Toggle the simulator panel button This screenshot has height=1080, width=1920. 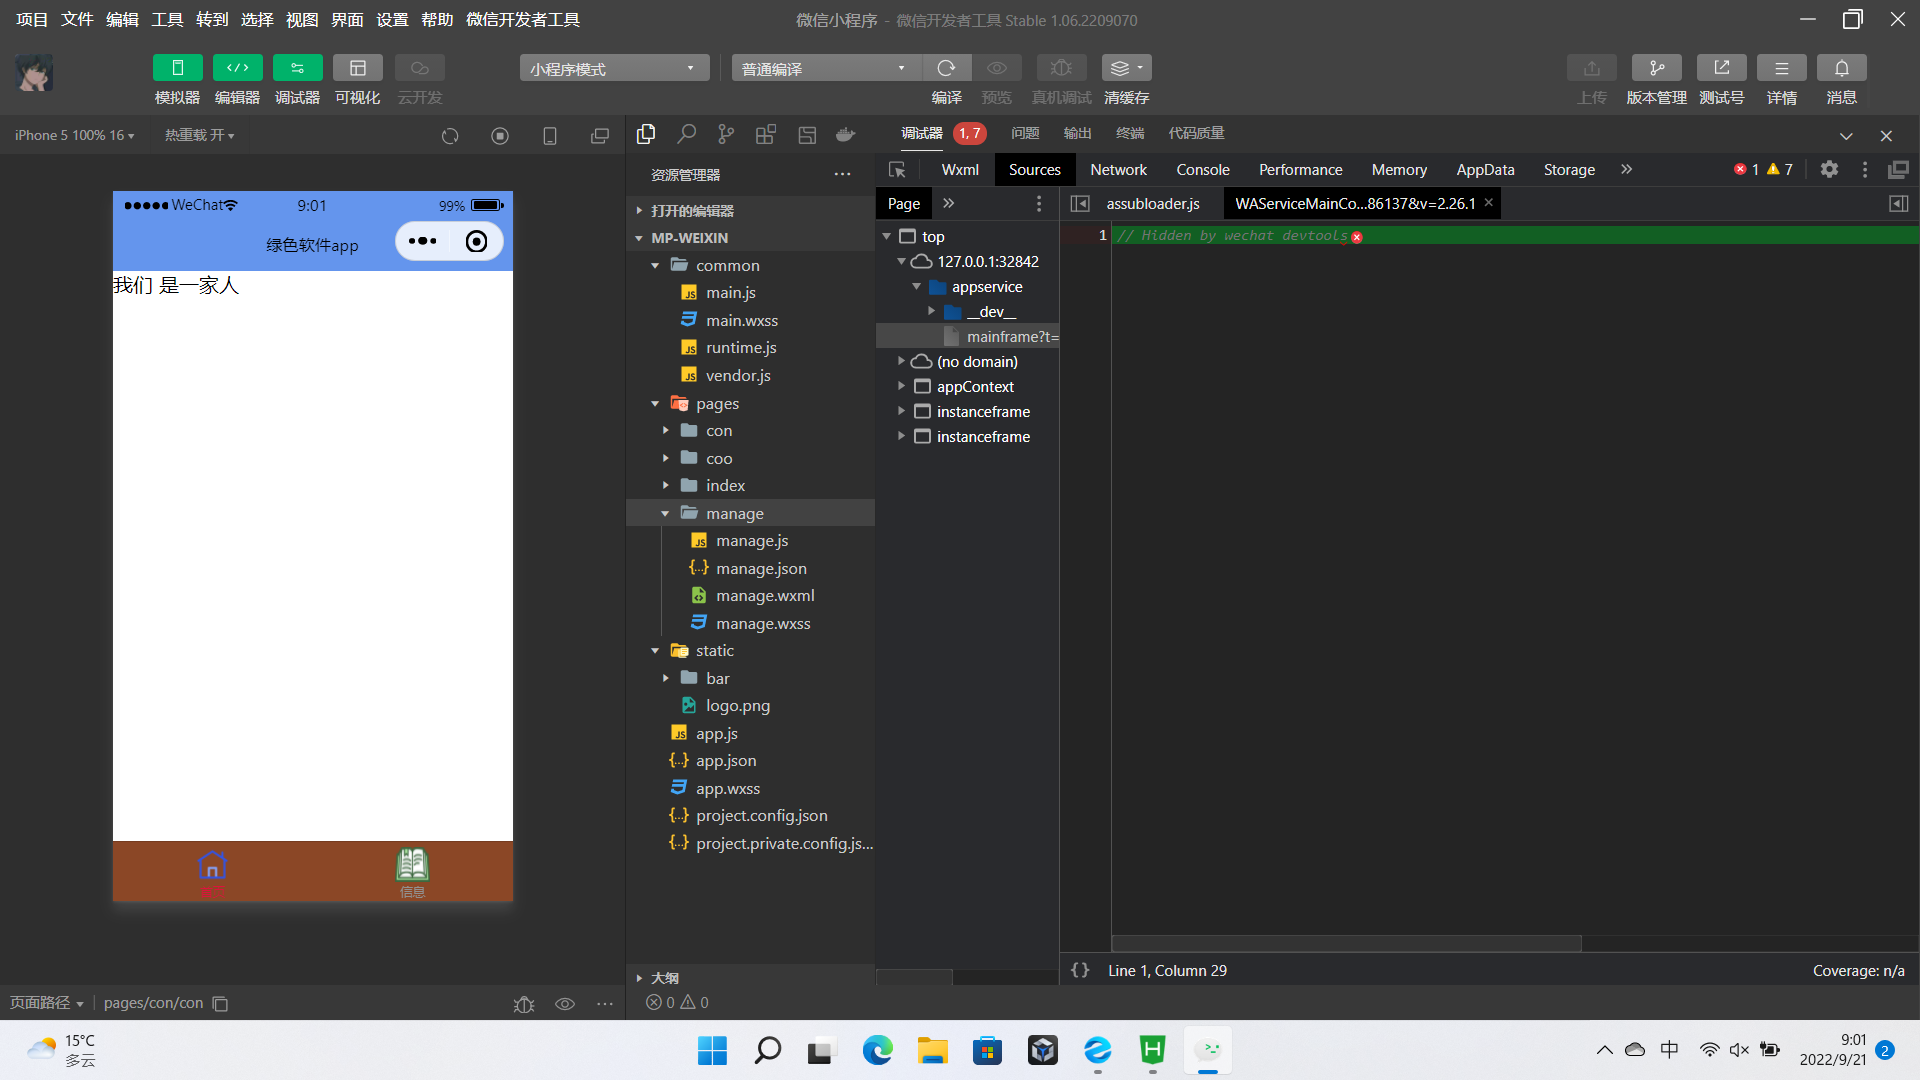tap(177, 68)
